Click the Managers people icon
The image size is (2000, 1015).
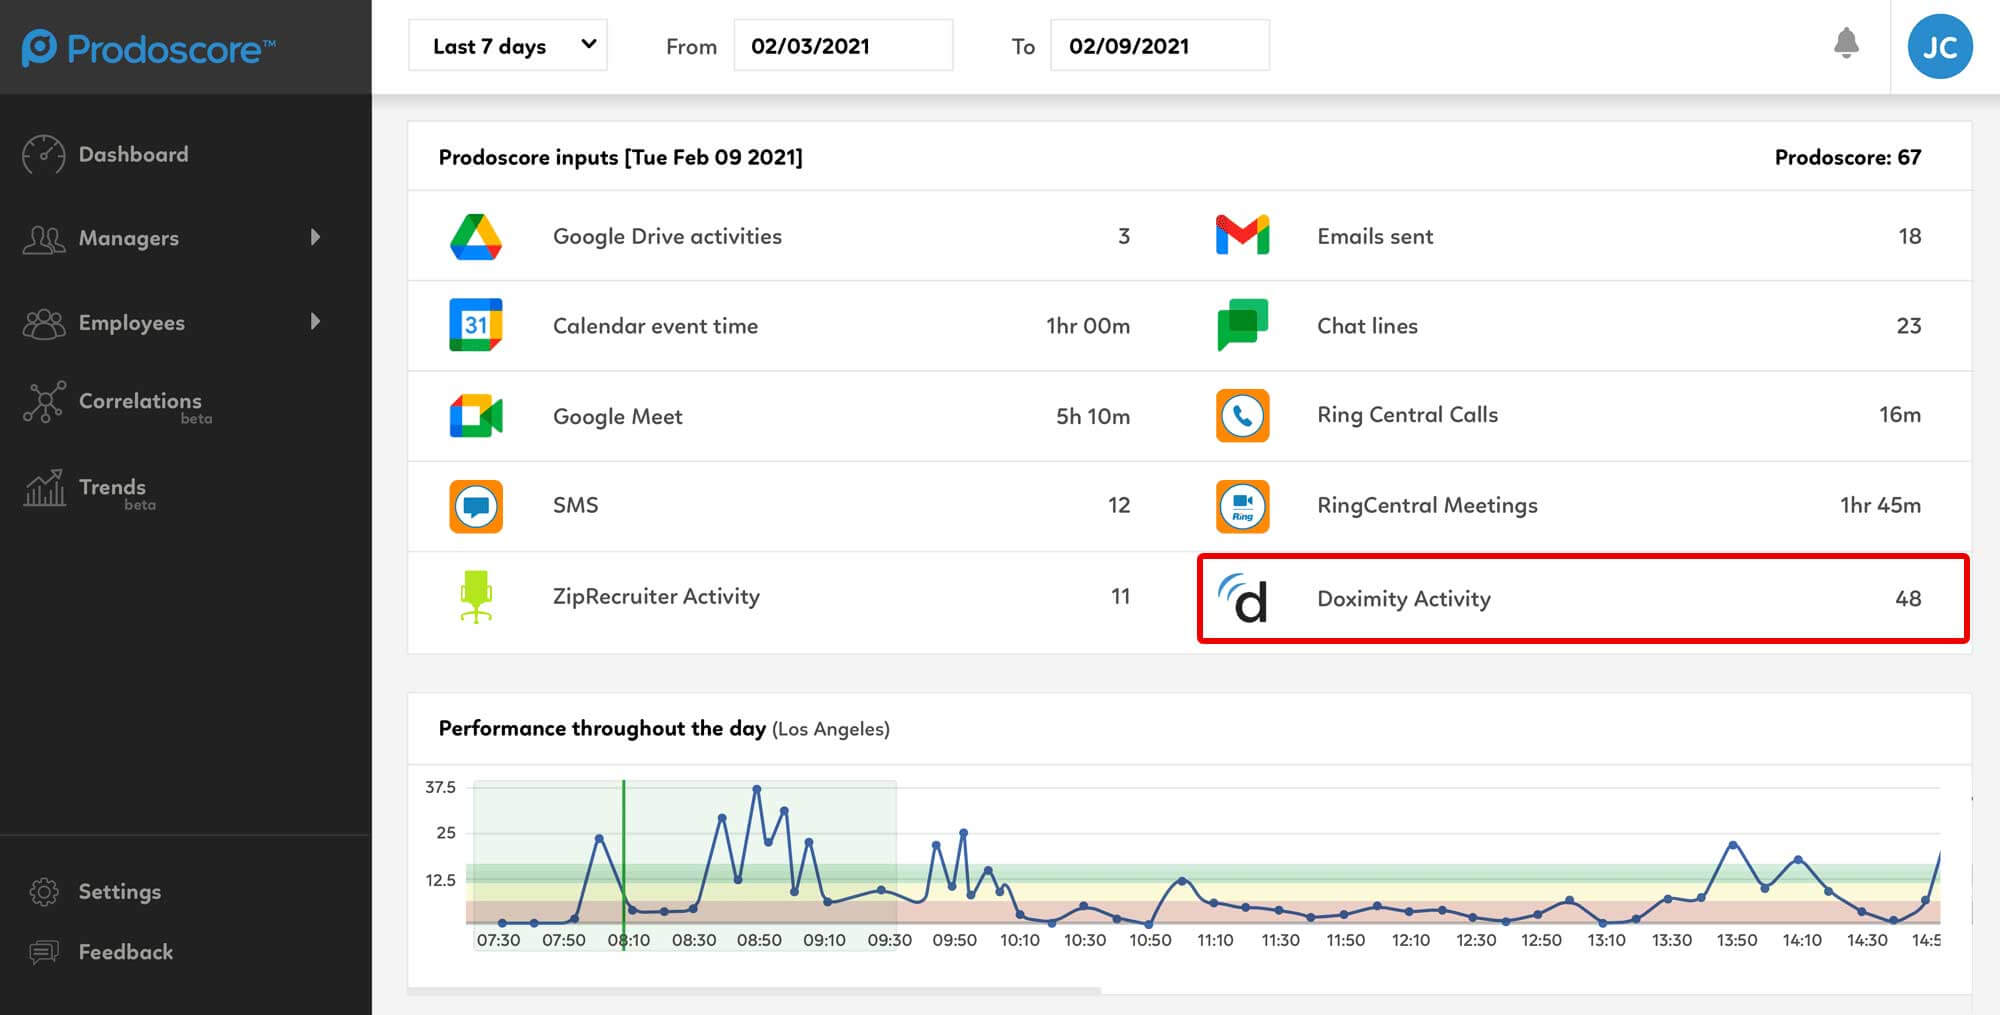click(x=44, y=239)
